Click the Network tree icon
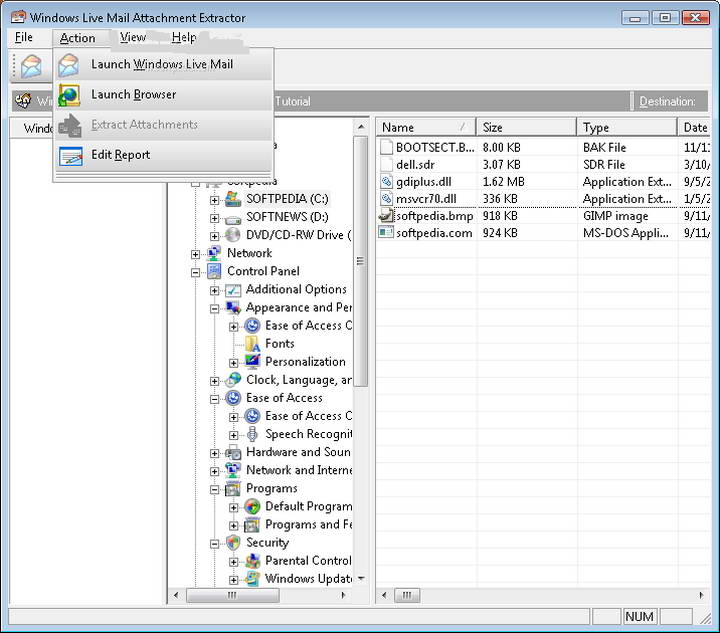The image size is (720, 633). pyautogui.click(x=214, y=253)
